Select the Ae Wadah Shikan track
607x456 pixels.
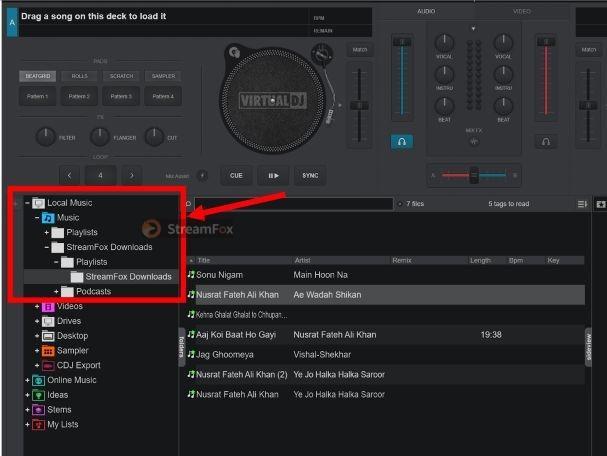(386, 295)
